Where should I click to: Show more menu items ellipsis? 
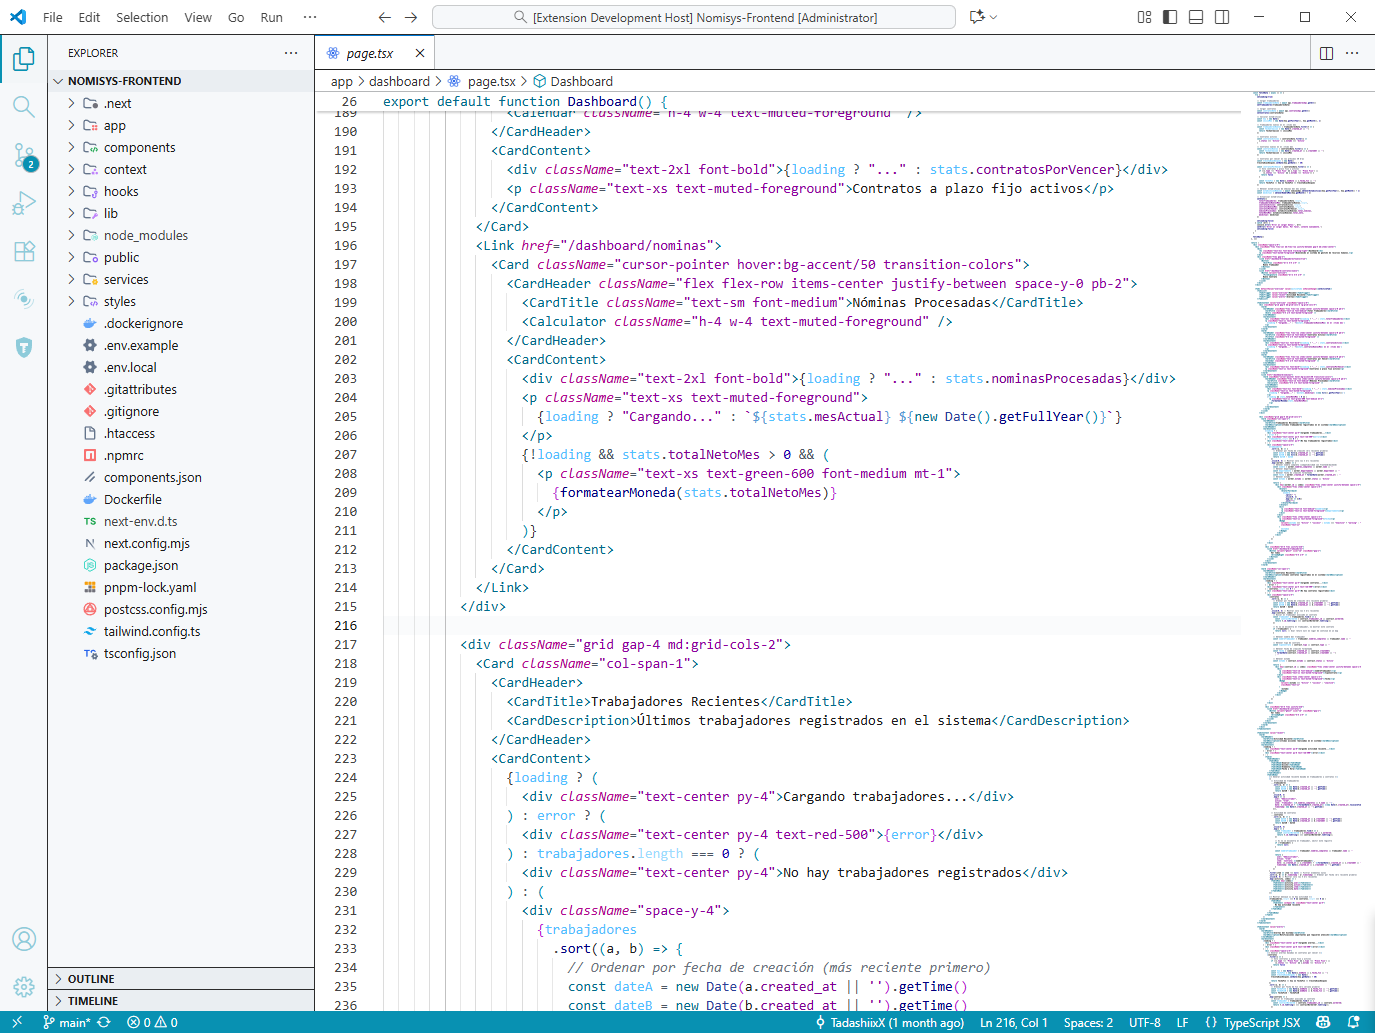pos(310,17)
